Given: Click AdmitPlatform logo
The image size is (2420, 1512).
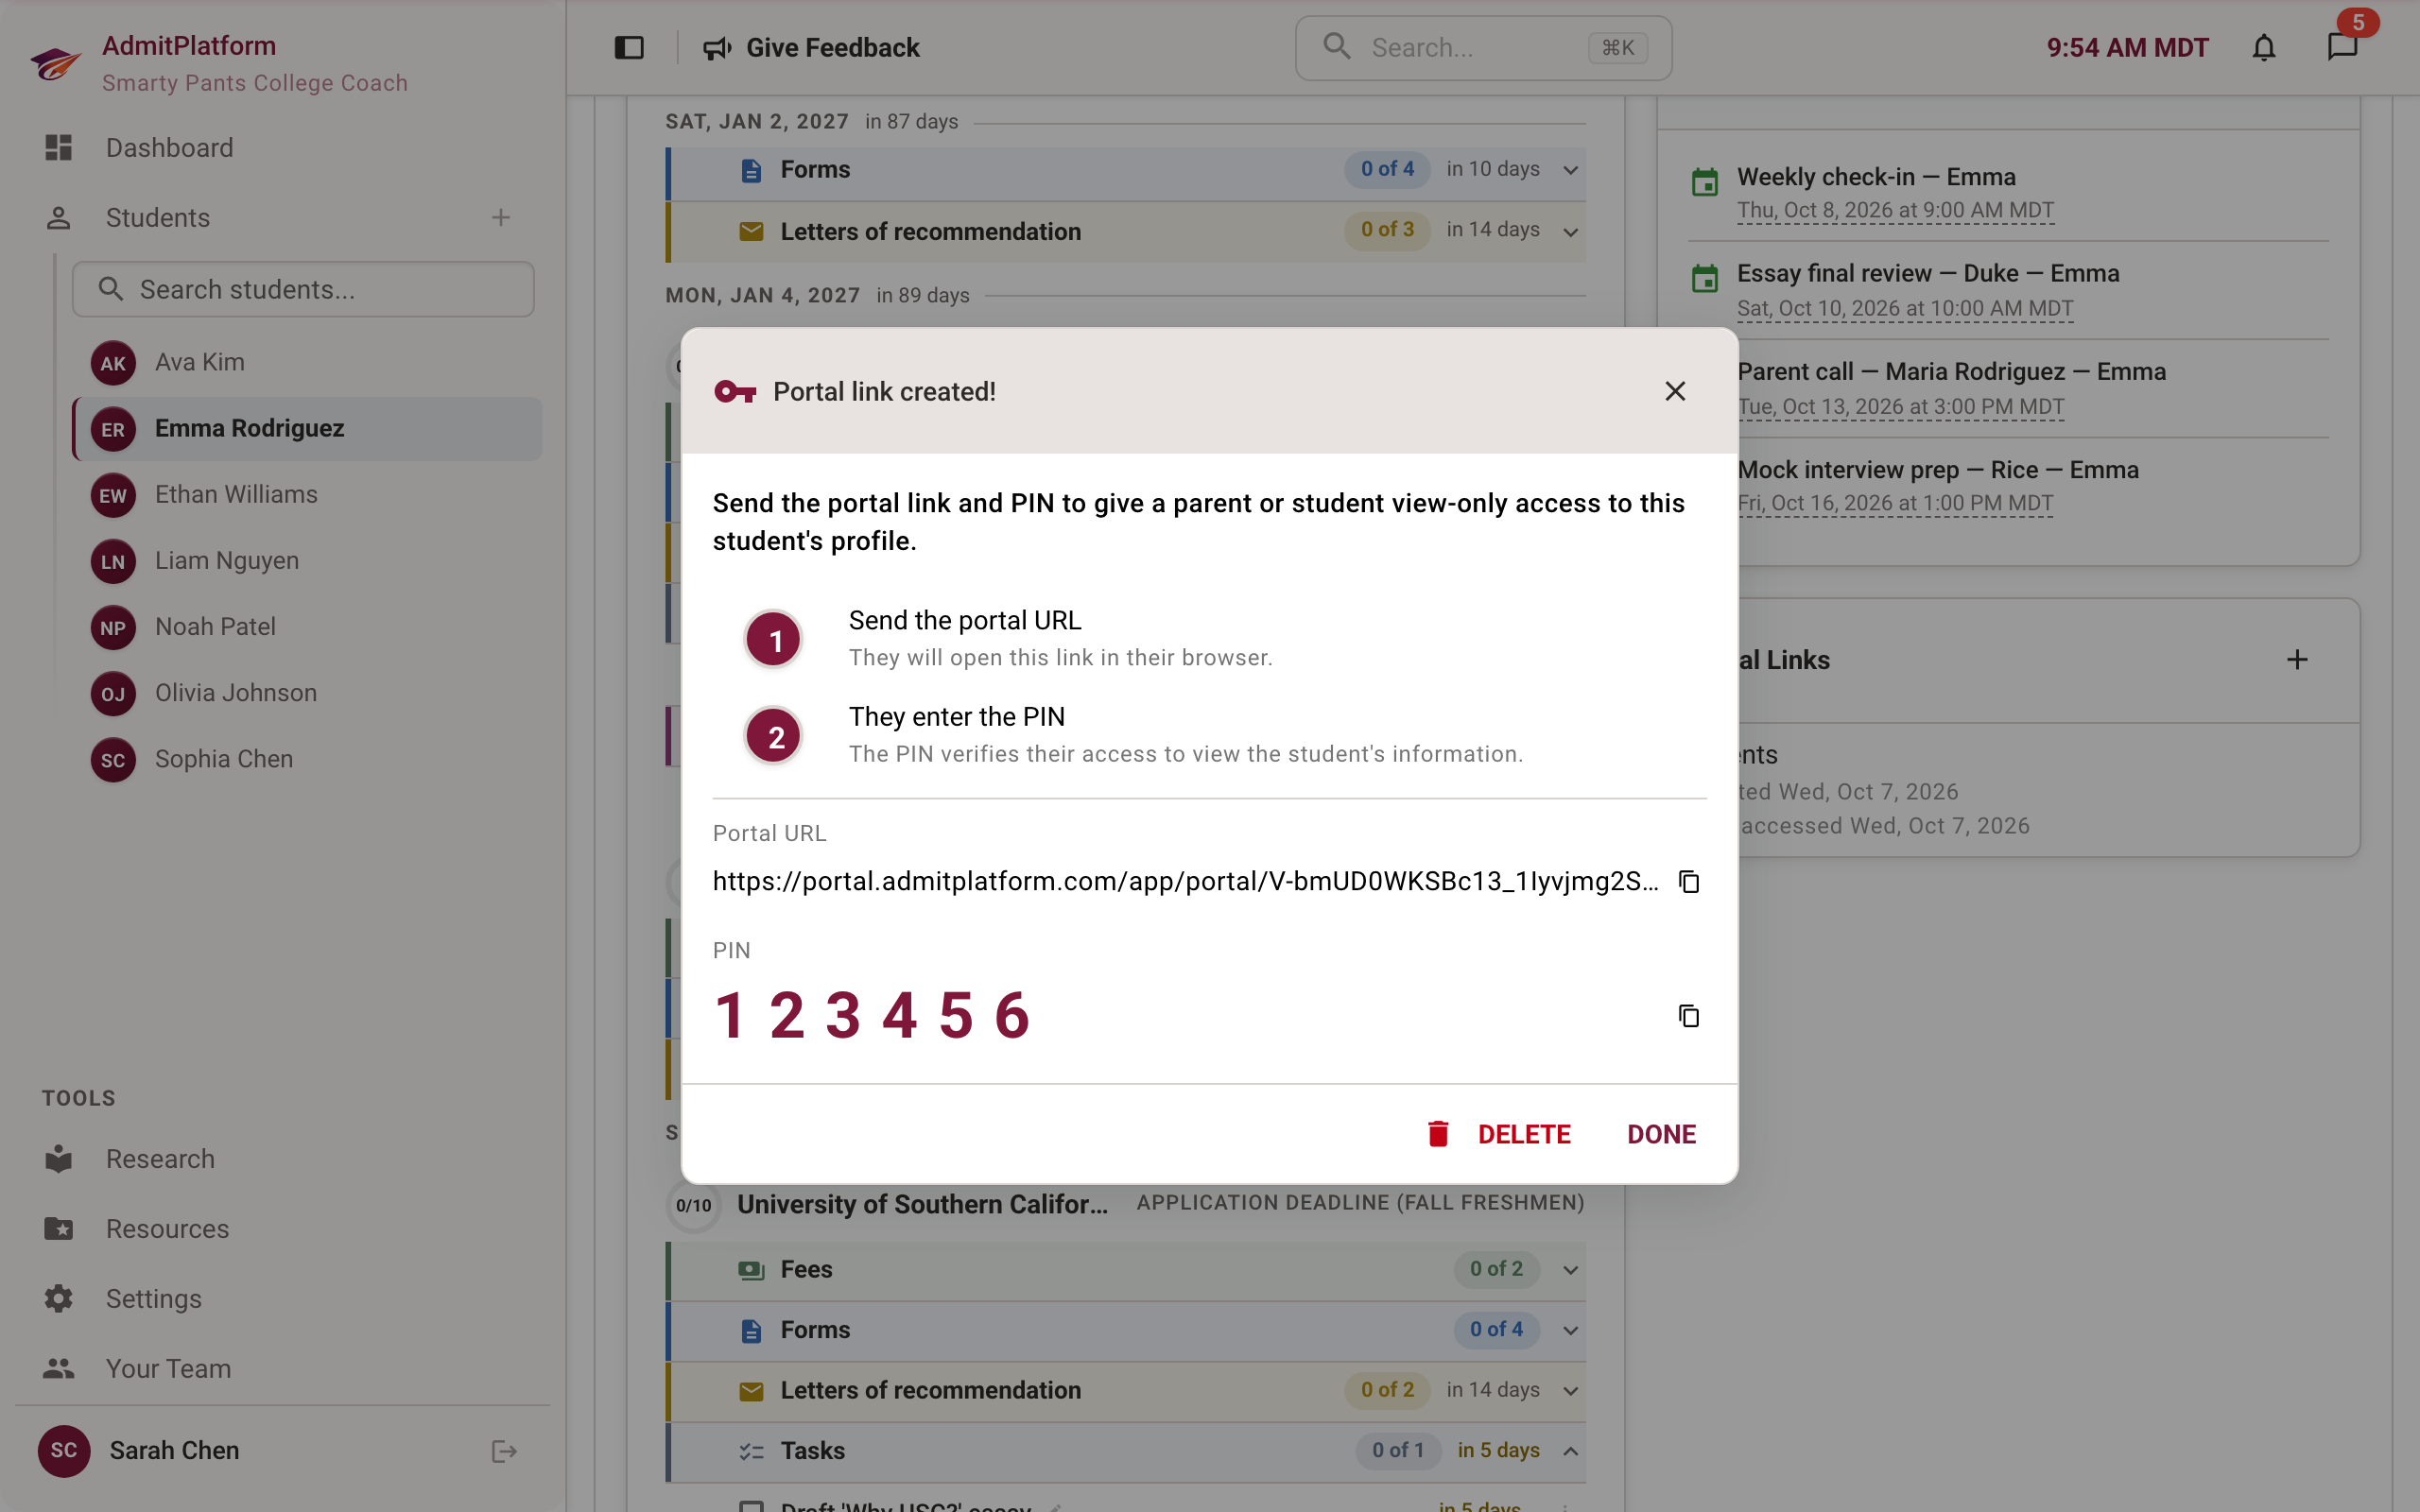Looking at the screenshot, I should click(x=55, y=63).
